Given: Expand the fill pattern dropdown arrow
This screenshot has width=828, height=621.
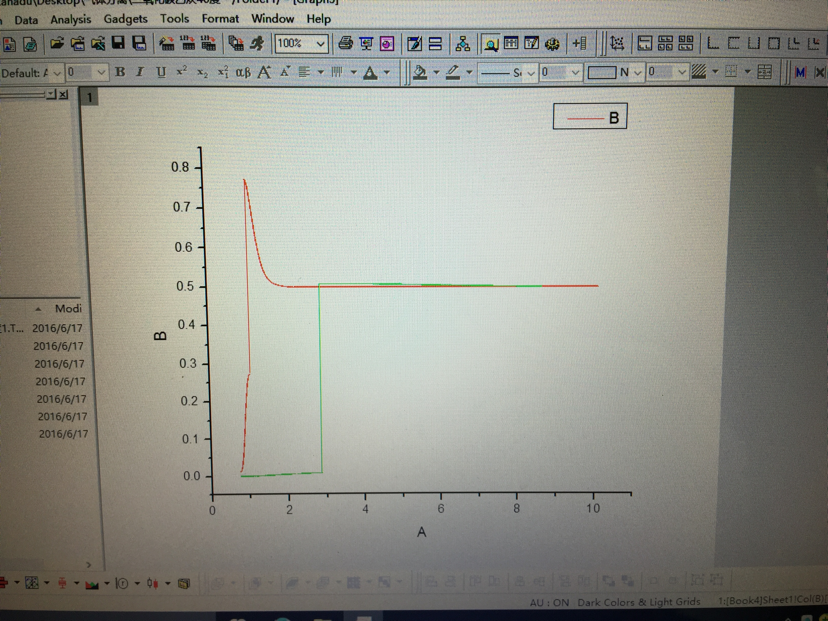Looking at the screenshot, I should [x=716, y=71].
